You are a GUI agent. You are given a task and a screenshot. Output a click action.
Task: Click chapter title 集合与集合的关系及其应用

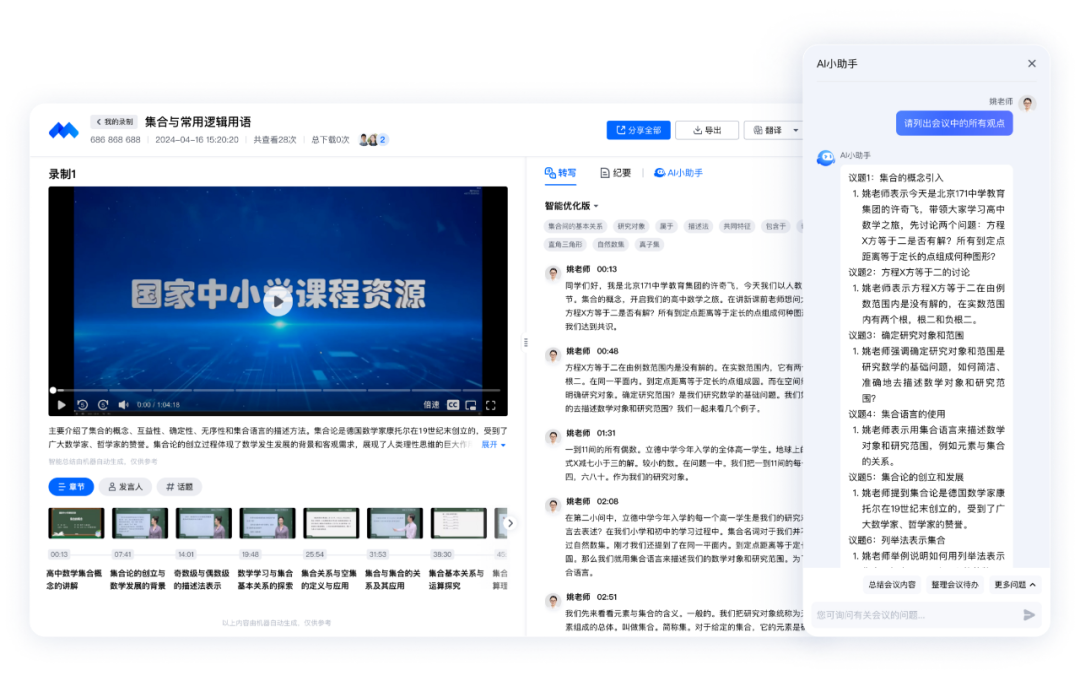click(393, 579)
